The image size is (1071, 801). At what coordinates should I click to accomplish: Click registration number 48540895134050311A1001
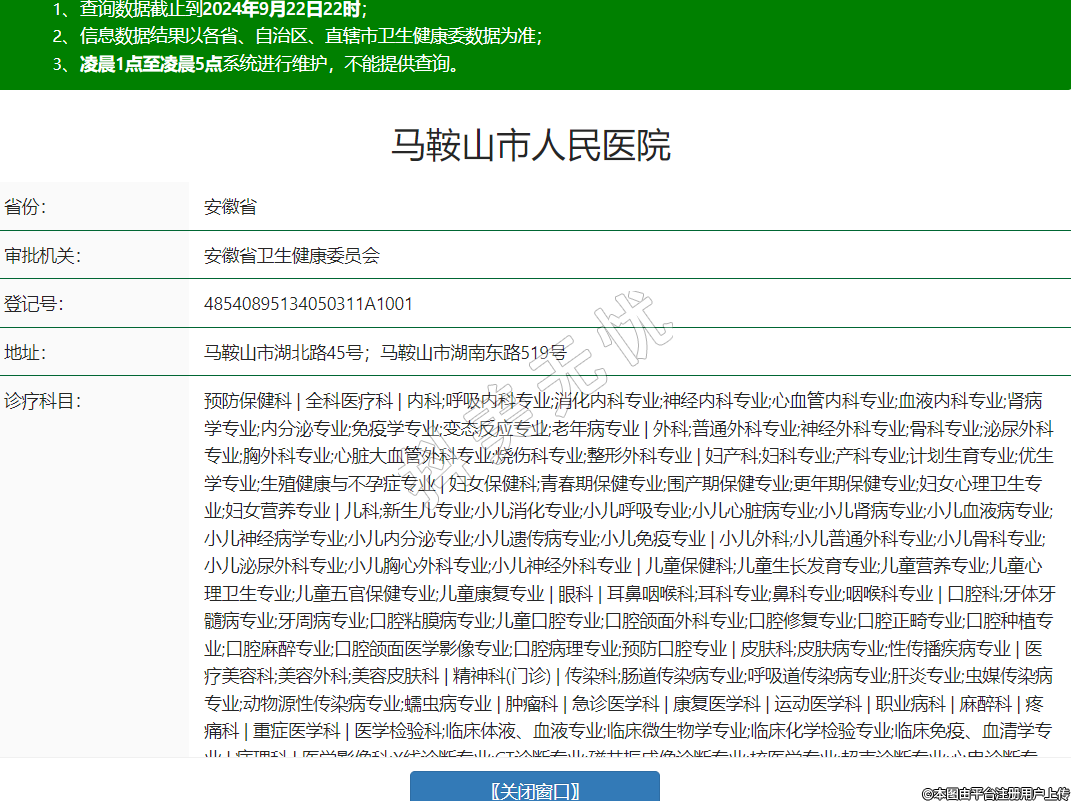pyautogui.click(x=308, y=303)
